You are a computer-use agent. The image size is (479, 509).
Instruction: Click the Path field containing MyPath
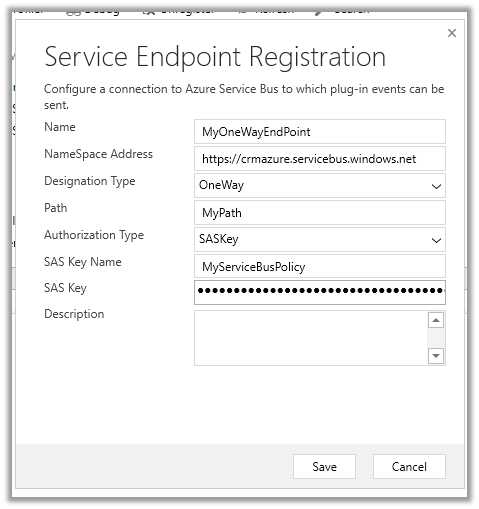pos(320,213)
